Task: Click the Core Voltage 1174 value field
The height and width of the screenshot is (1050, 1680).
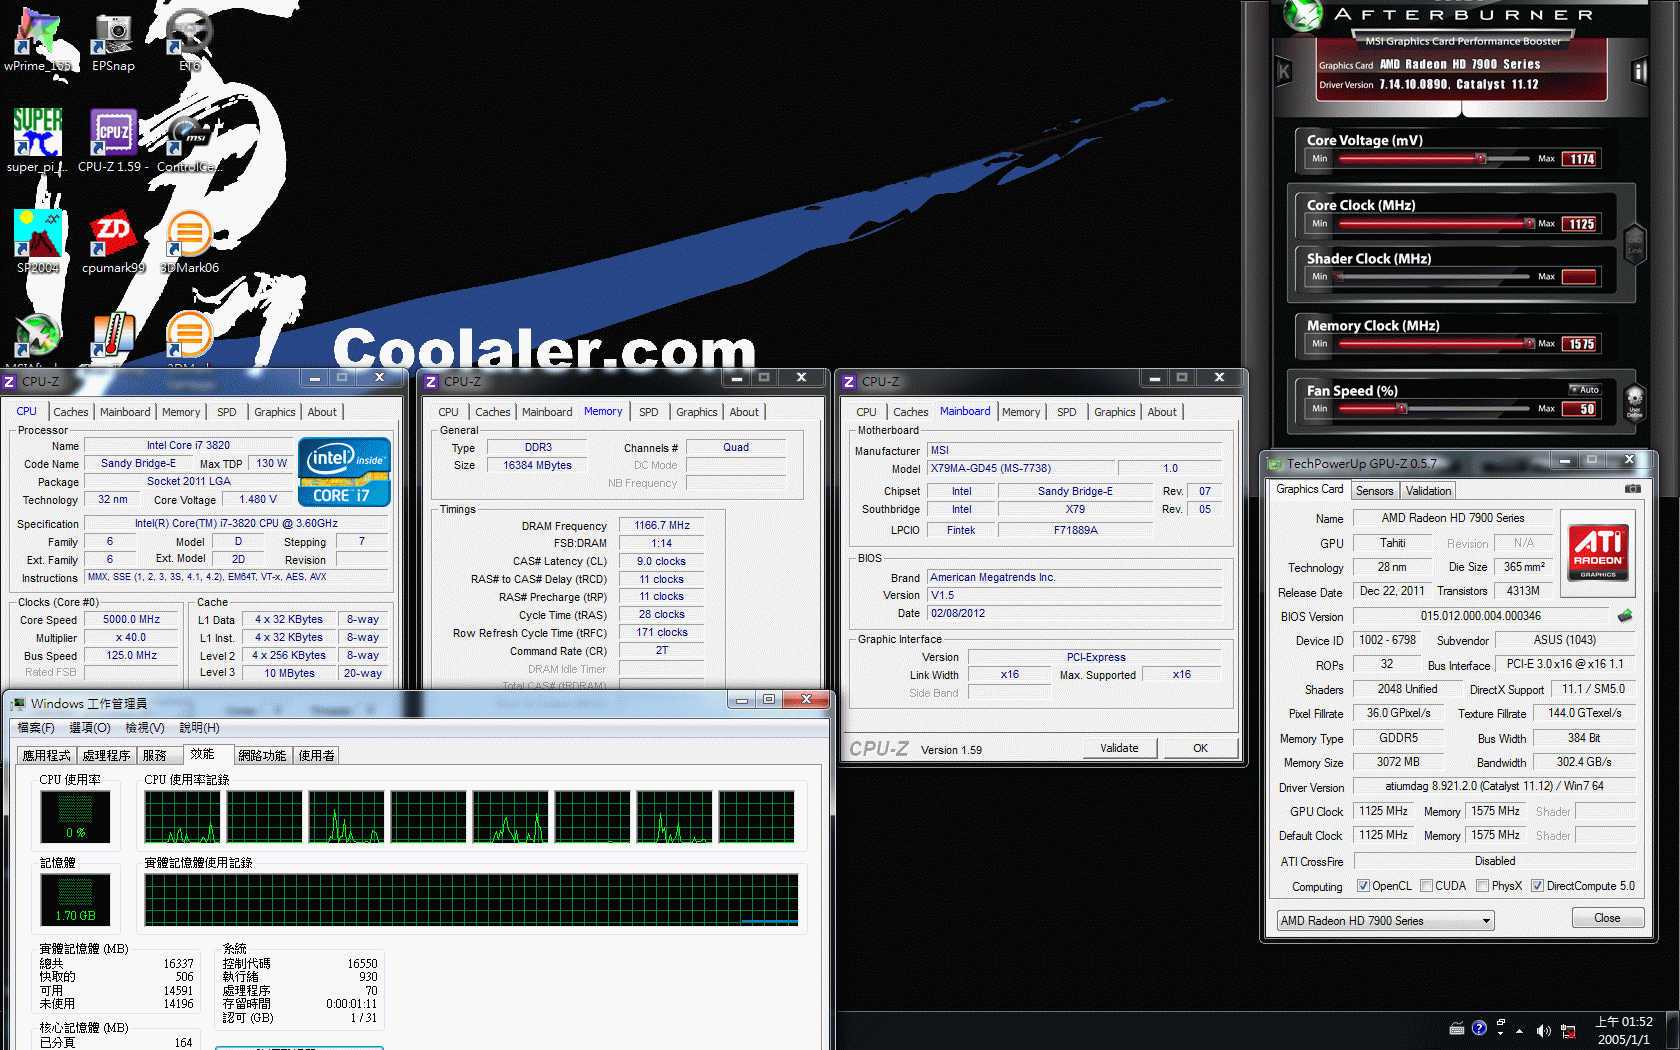Action: [x=1581, y=159]
